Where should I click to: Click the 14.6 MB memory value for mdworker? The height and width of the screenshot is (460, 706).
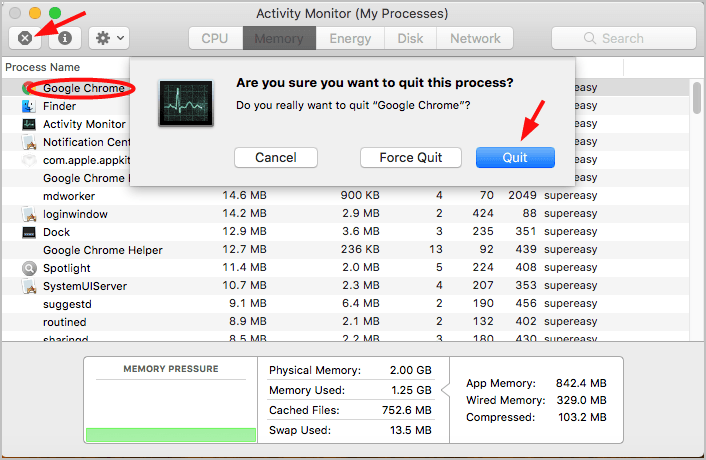click(x=244, y=195)
